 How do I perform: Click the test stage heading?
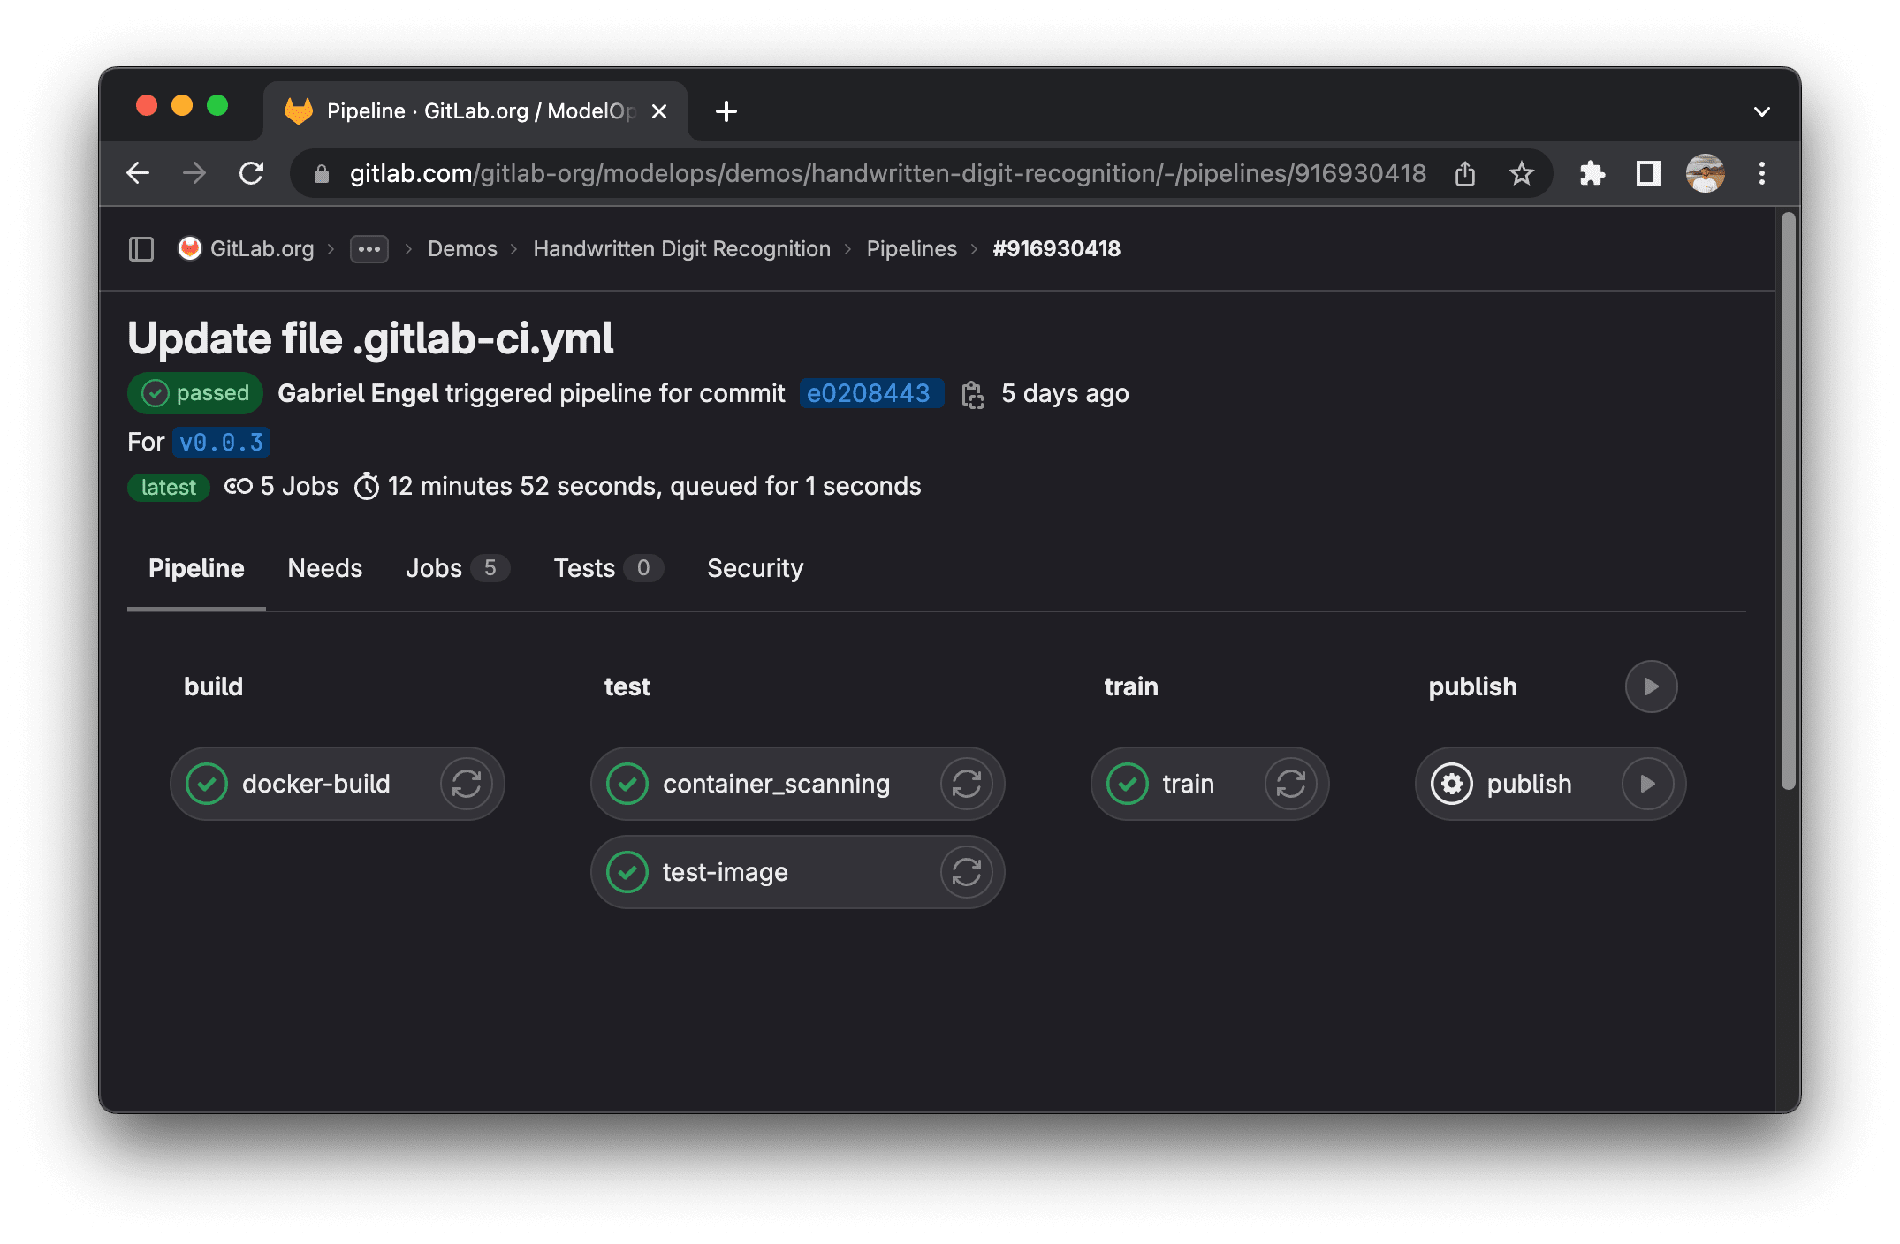(627, 687)
